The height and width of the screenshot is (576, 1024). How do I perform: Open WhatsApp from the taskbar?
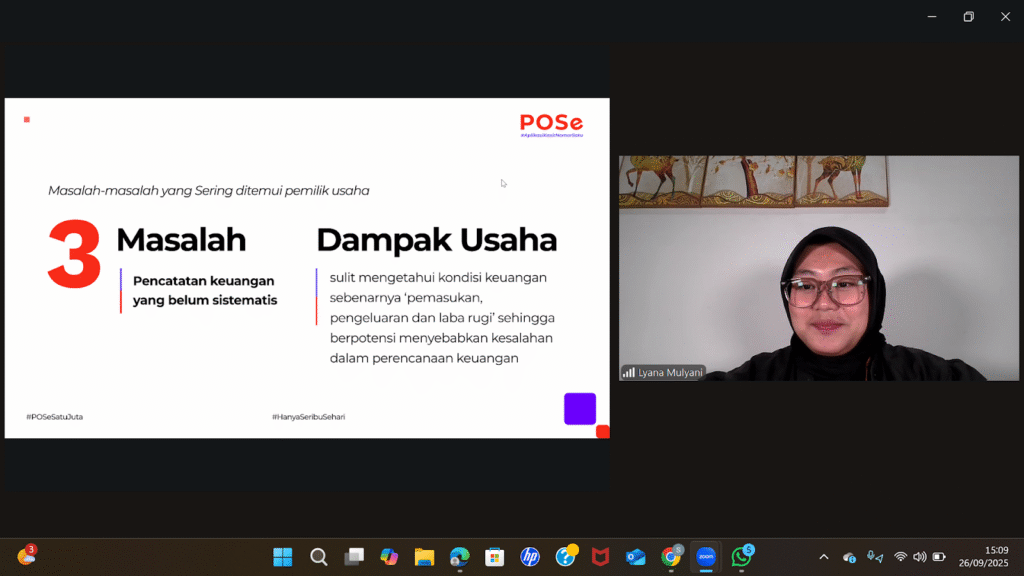[x=741, y=557]
